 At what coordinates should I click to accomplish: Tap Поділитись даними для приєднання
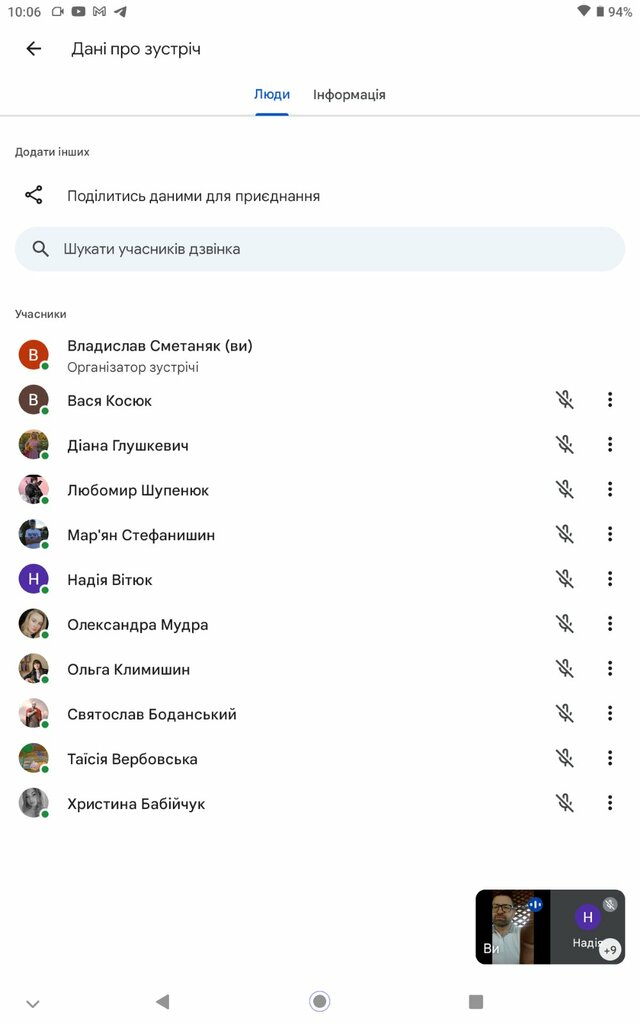[193, 196]
